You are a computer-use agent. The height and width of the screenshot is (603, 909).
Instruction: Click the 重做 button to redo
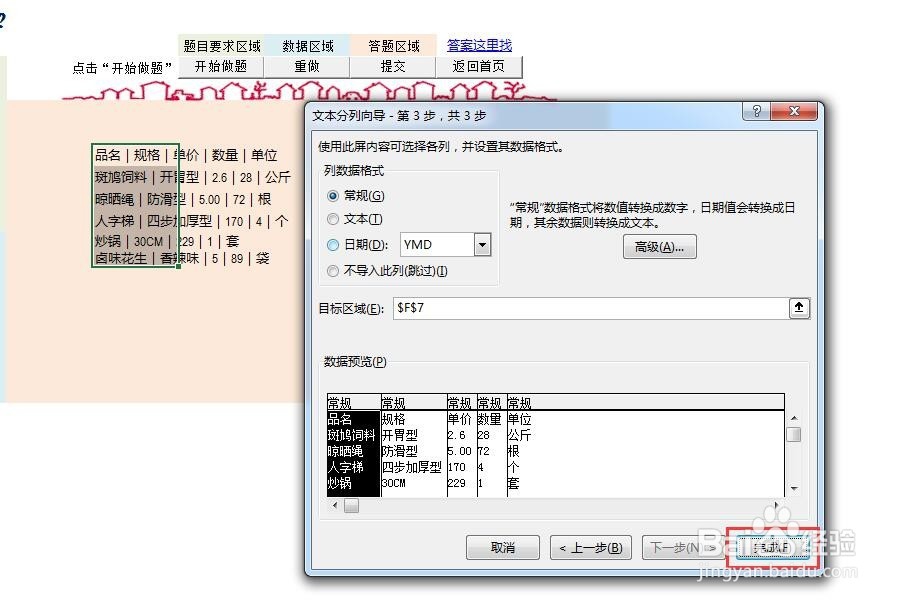[x=306, y=67]
